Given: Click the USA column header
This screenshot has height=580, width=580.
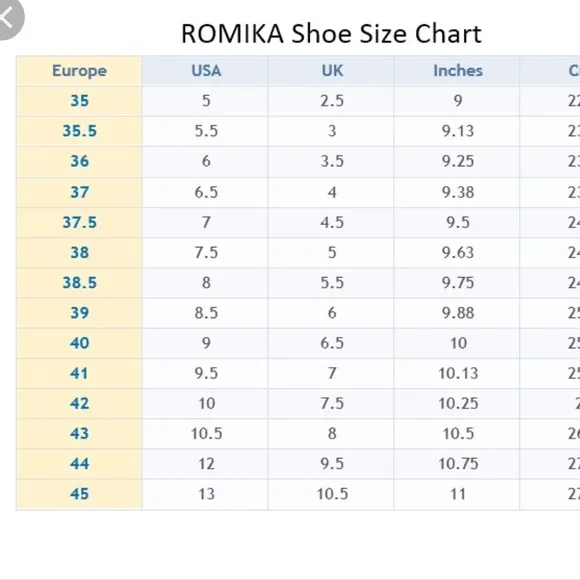Looking at the screenshot, I should coord(206,71).
